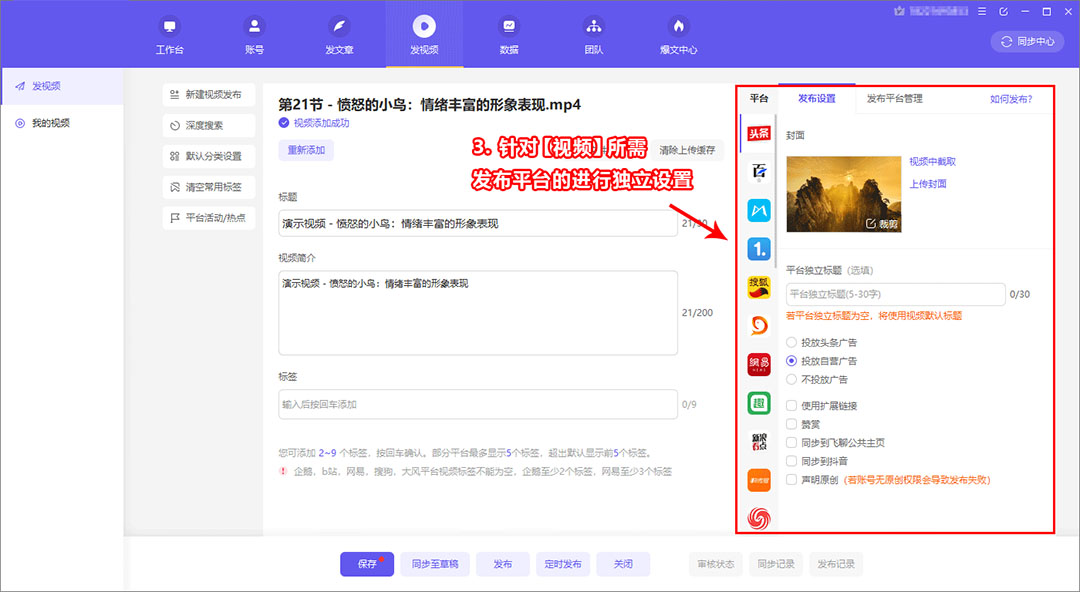Select the 一点资讯 platform icon
The image size is (1080, 592).
758,248
